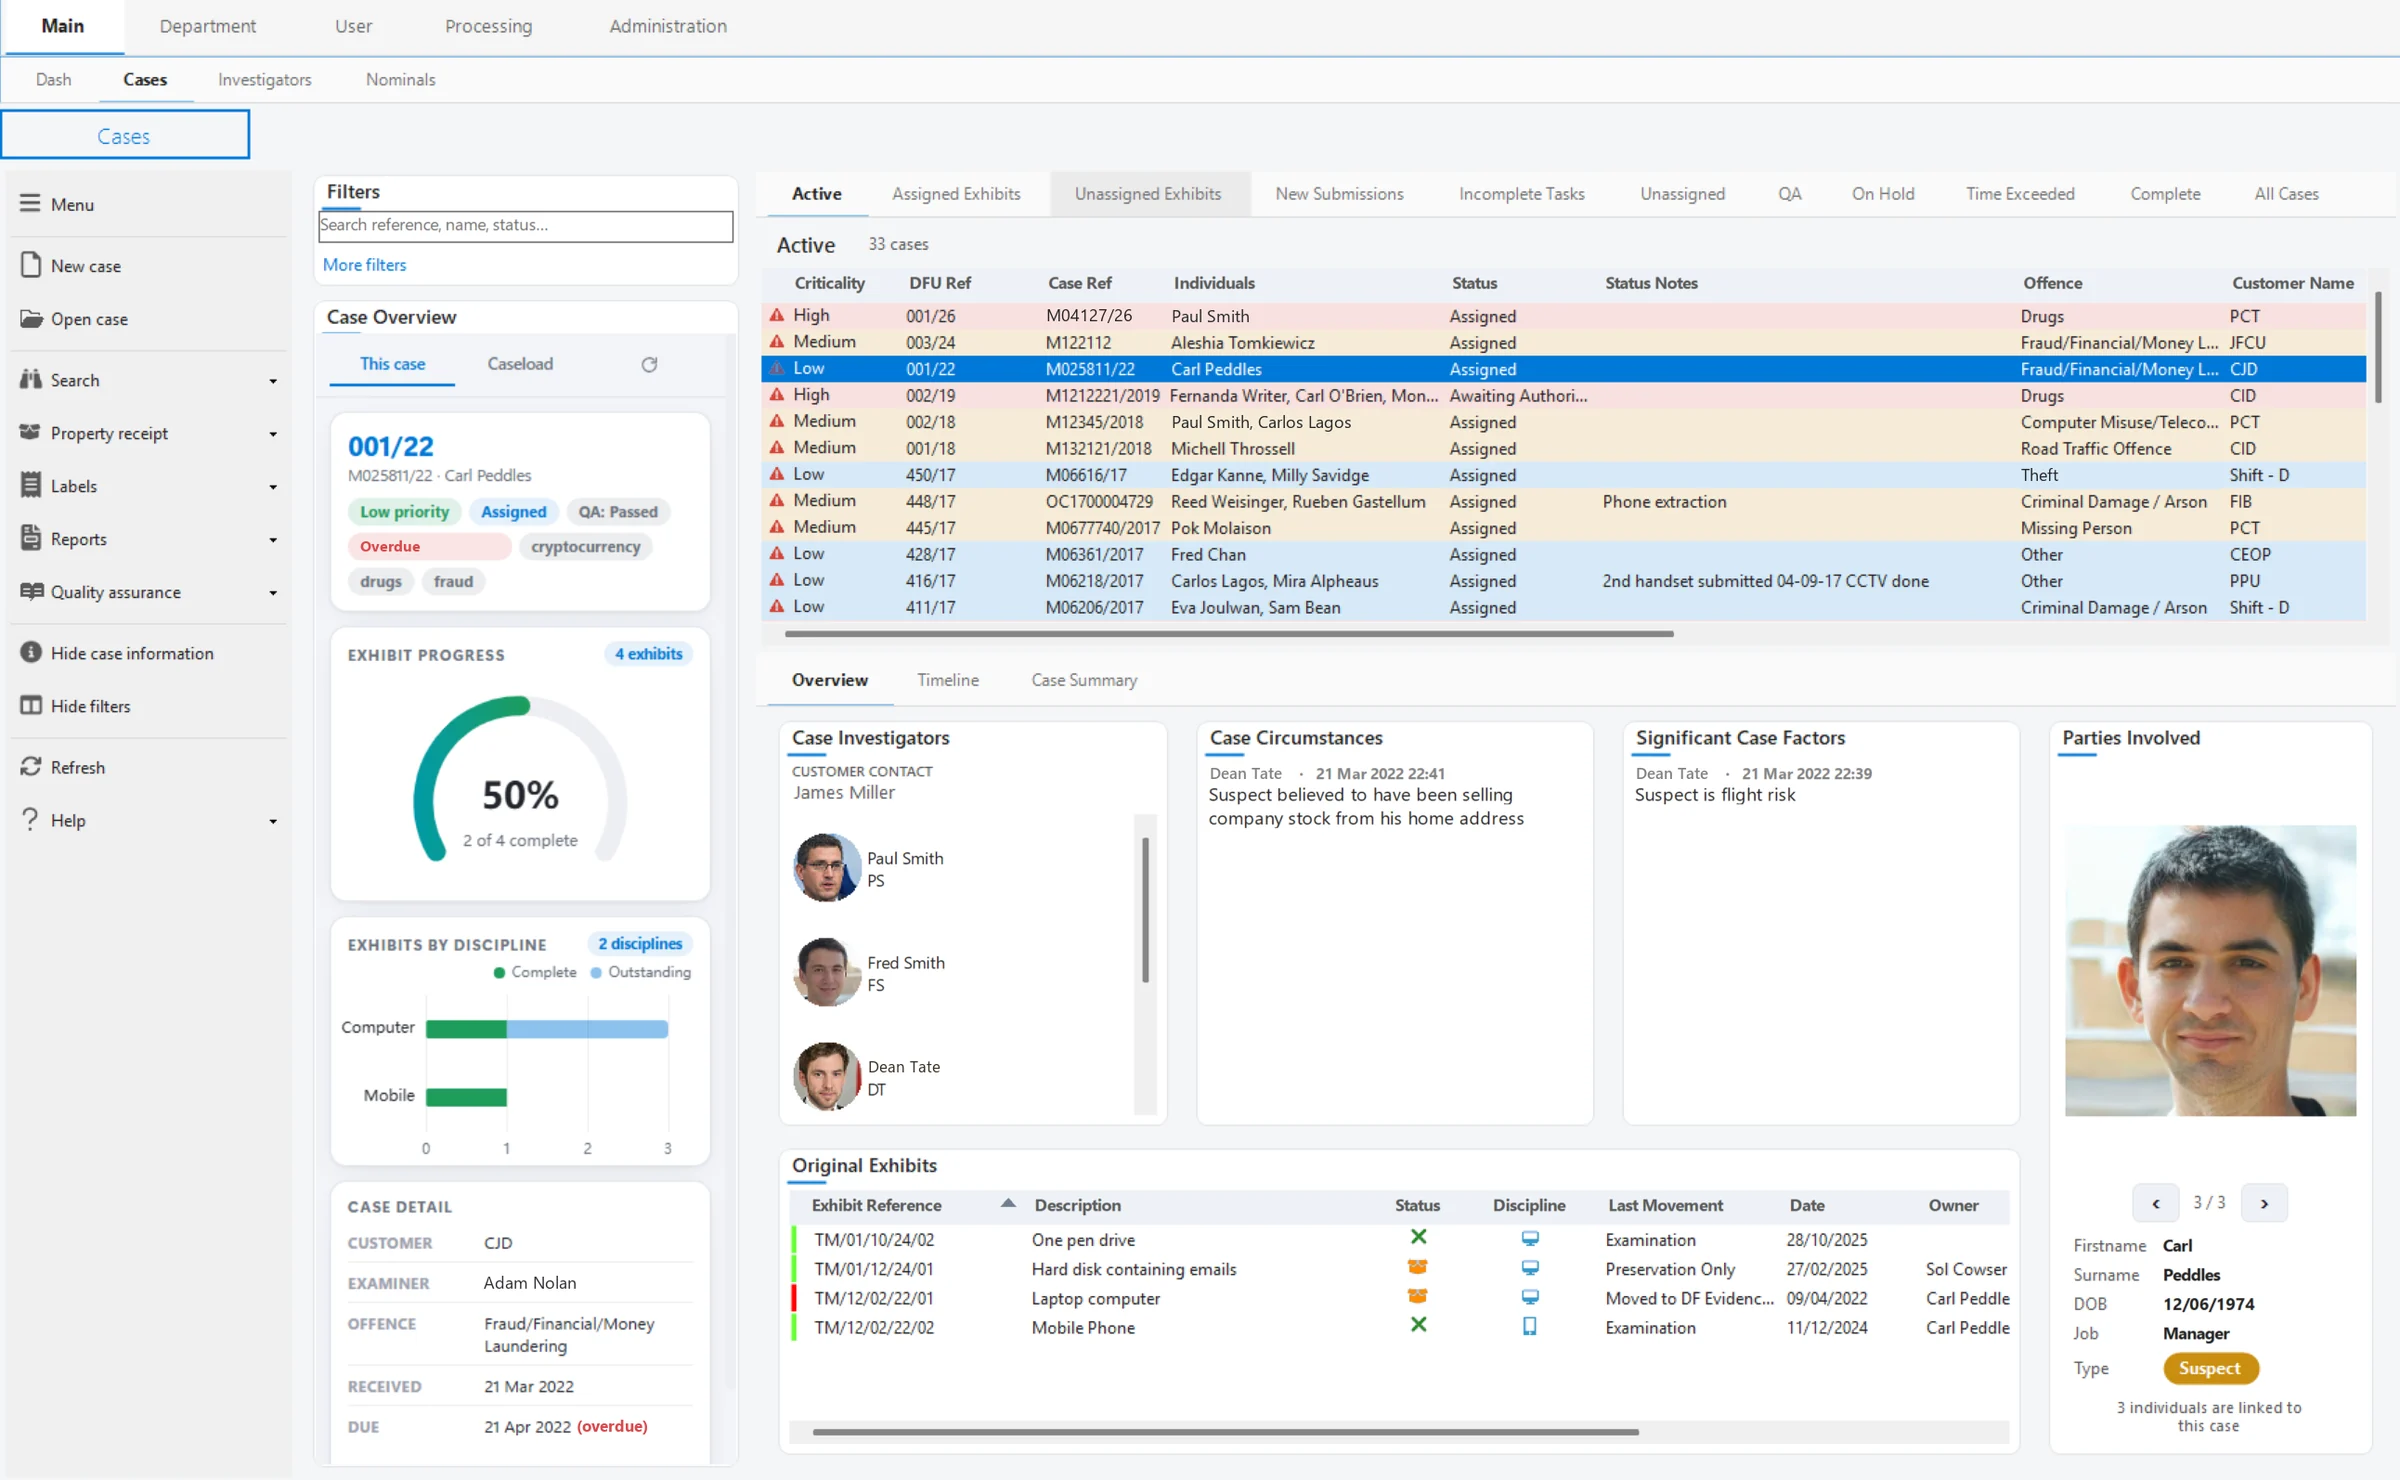
Task: Click Paul Smith investigator avatar
Action: coord(826,867)
